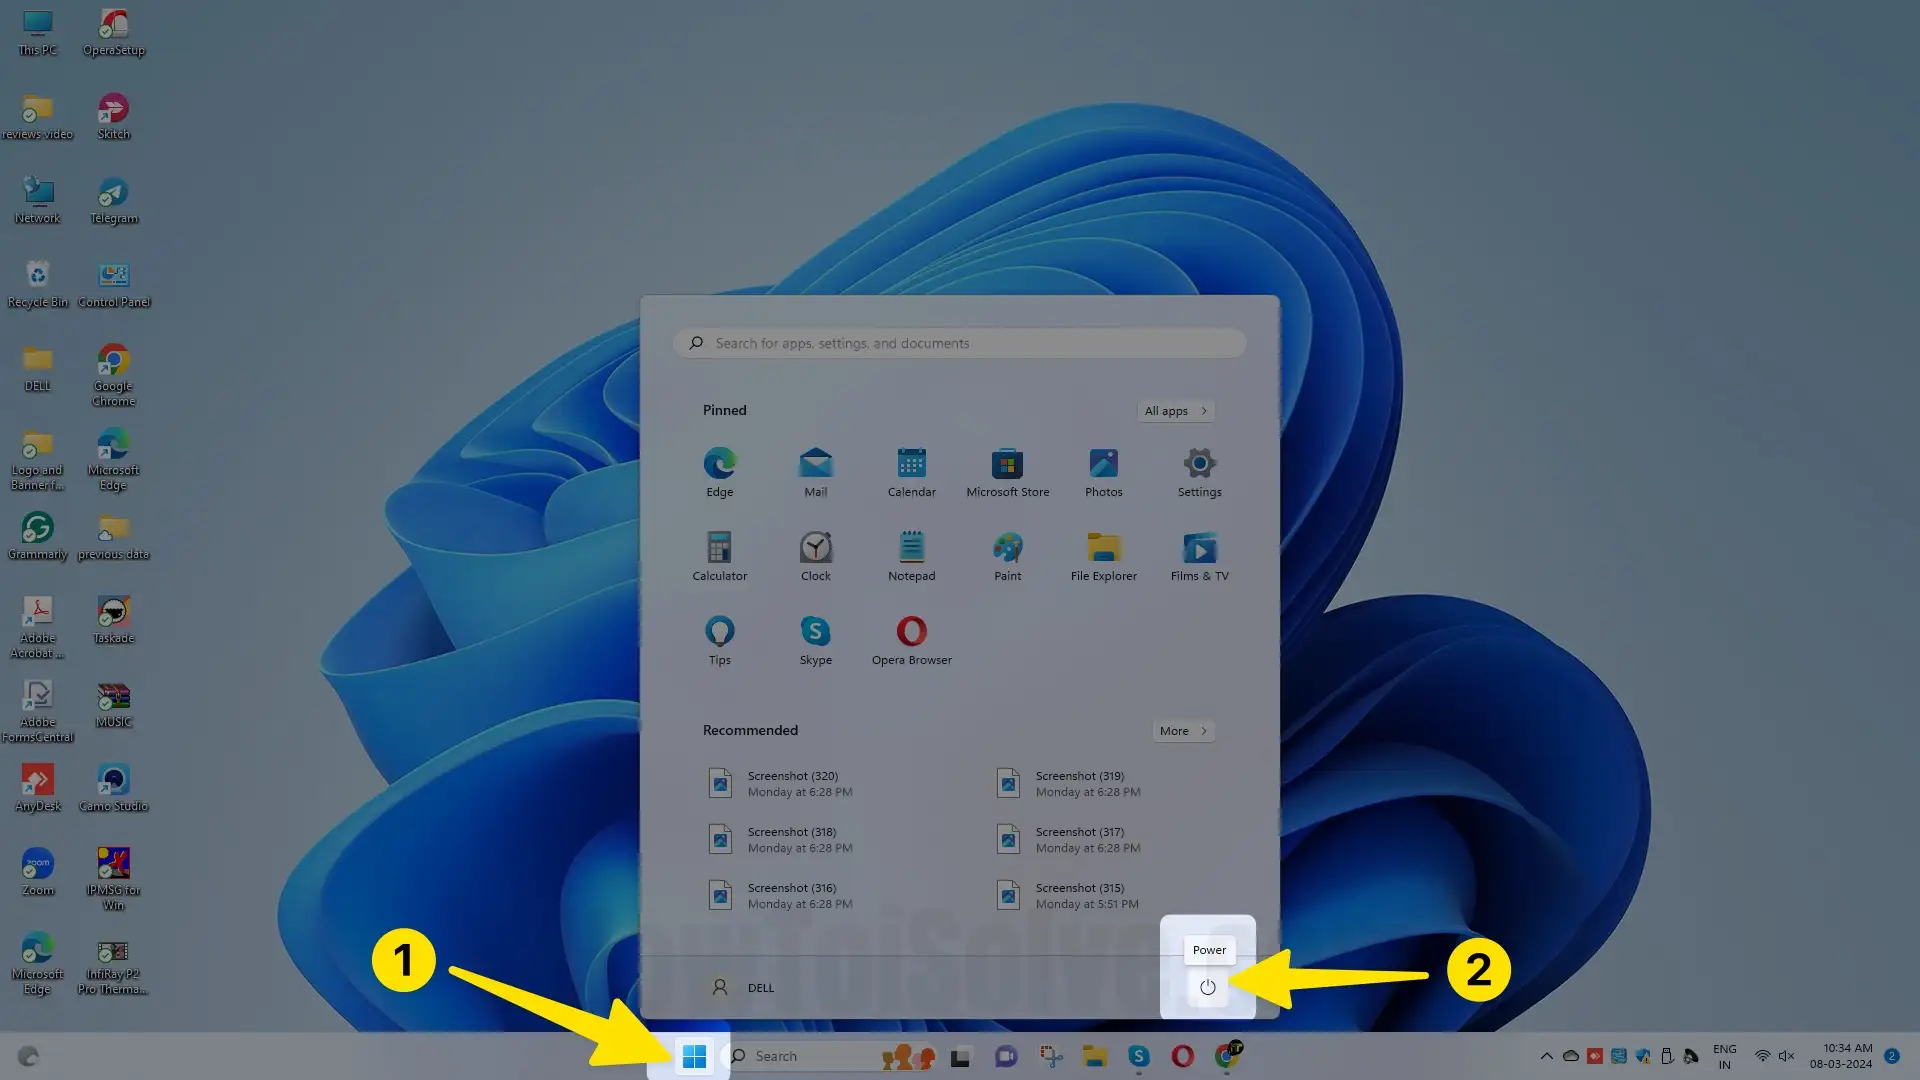Select AnyDesk desktop shortcut
Viewport: 1920px width, 1080px height.
[38, 789]
